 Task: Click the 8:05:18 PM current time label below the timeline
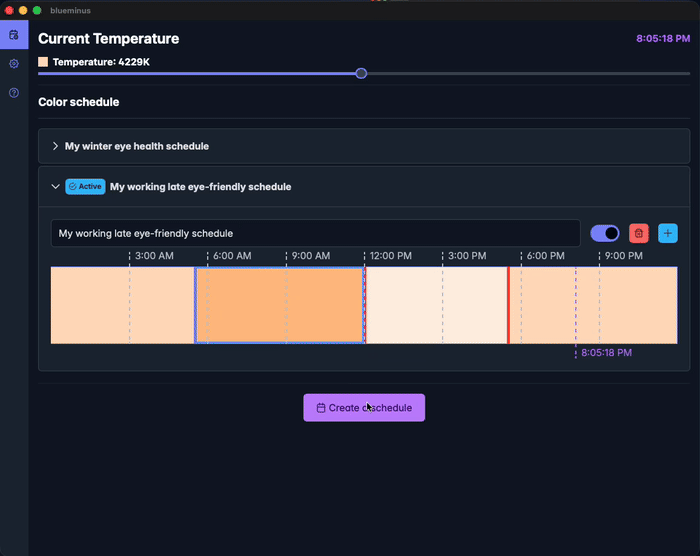coord(606,353)
